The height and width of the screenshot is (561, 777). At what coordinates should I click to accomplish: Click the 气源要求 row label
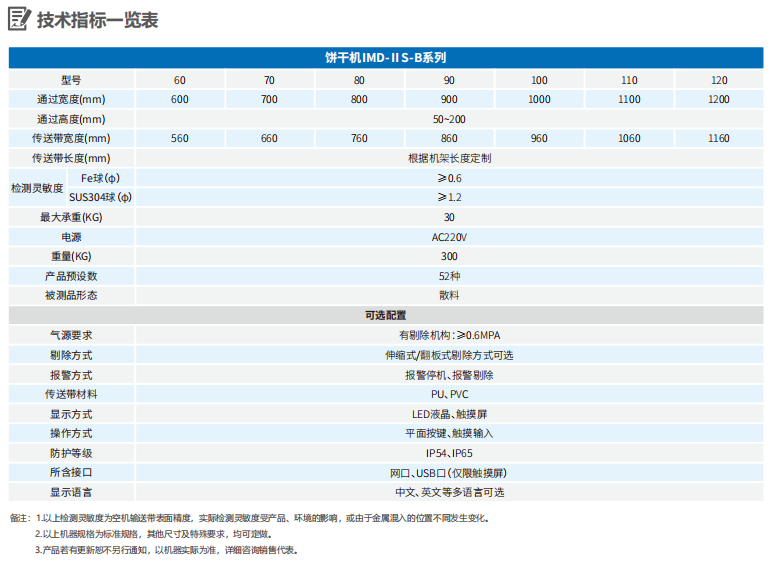coord(71,335)
